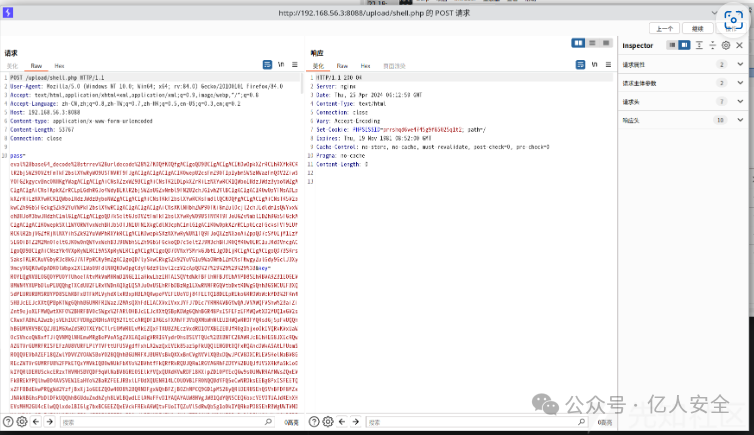Click the Burp Suite logo icon

click(x=8, y=12)
